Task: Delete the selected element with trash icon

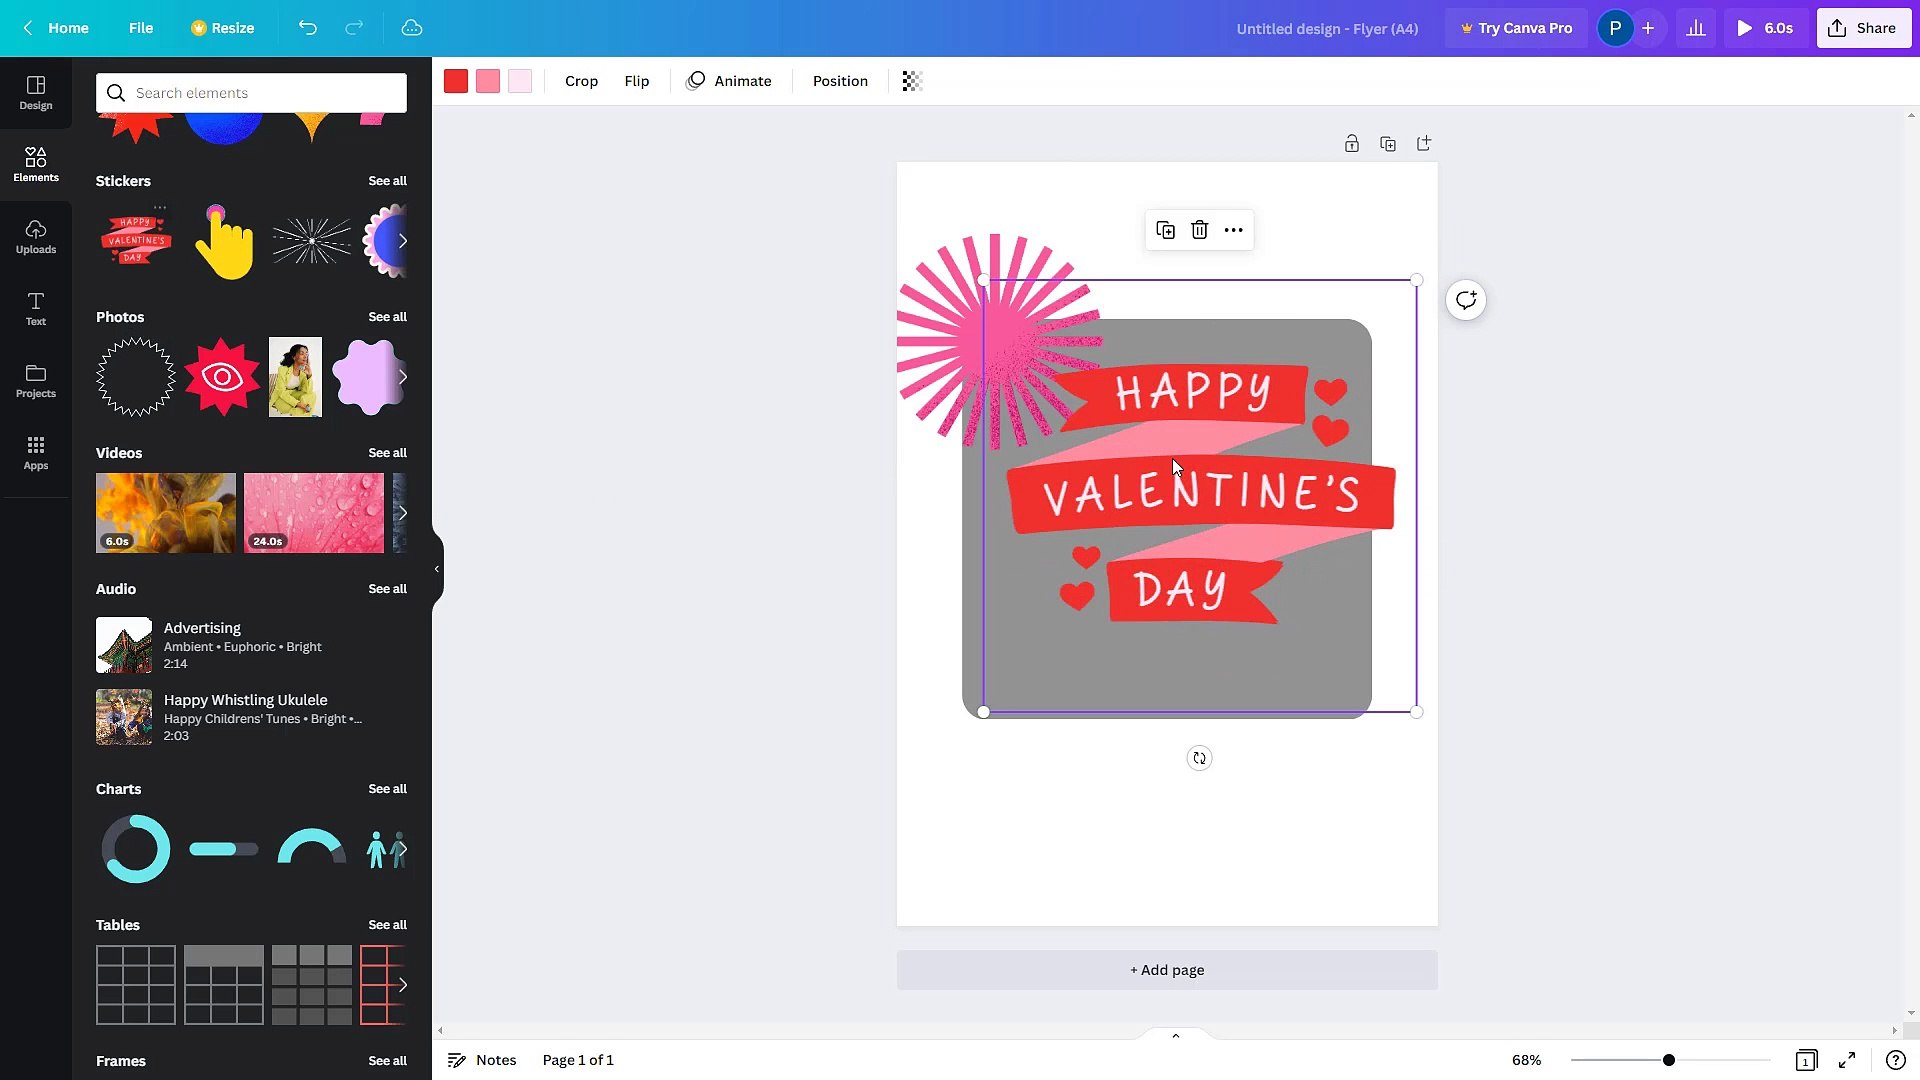Action: 1199,230
